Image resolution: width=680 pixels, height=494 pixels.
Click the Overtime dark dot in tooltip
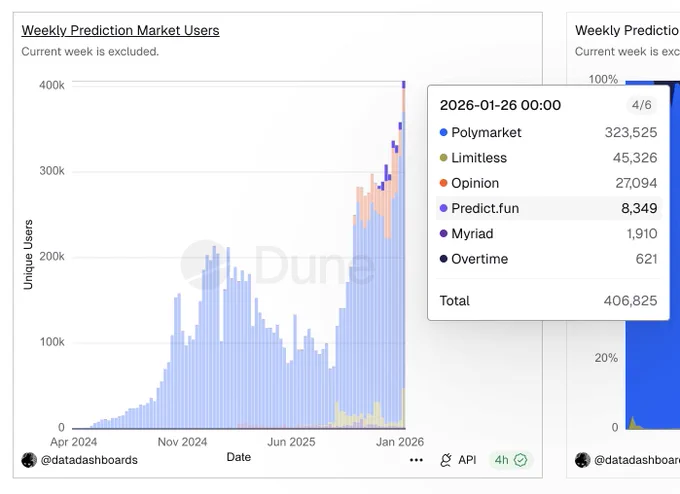pos(443,259)
